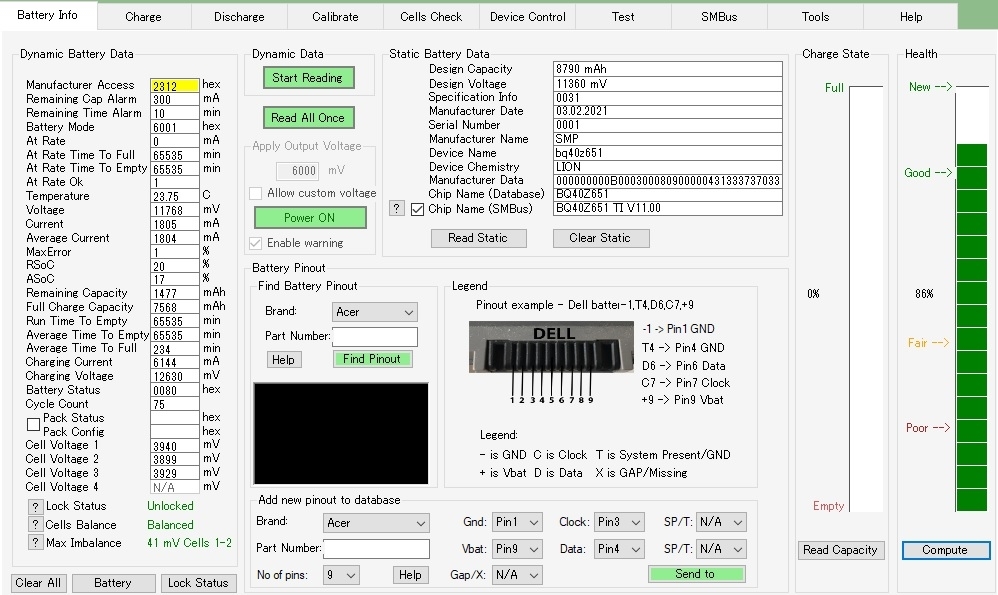This screenshot has height=595, width=998.
Task: Check Allow custom voltage option
Action: pos(256,193)
